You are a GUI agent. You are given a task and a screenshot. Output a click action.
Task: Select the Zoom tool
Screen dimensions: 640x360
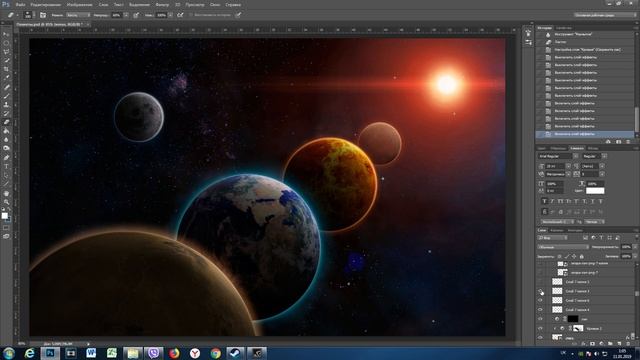(x=6, y=202)
